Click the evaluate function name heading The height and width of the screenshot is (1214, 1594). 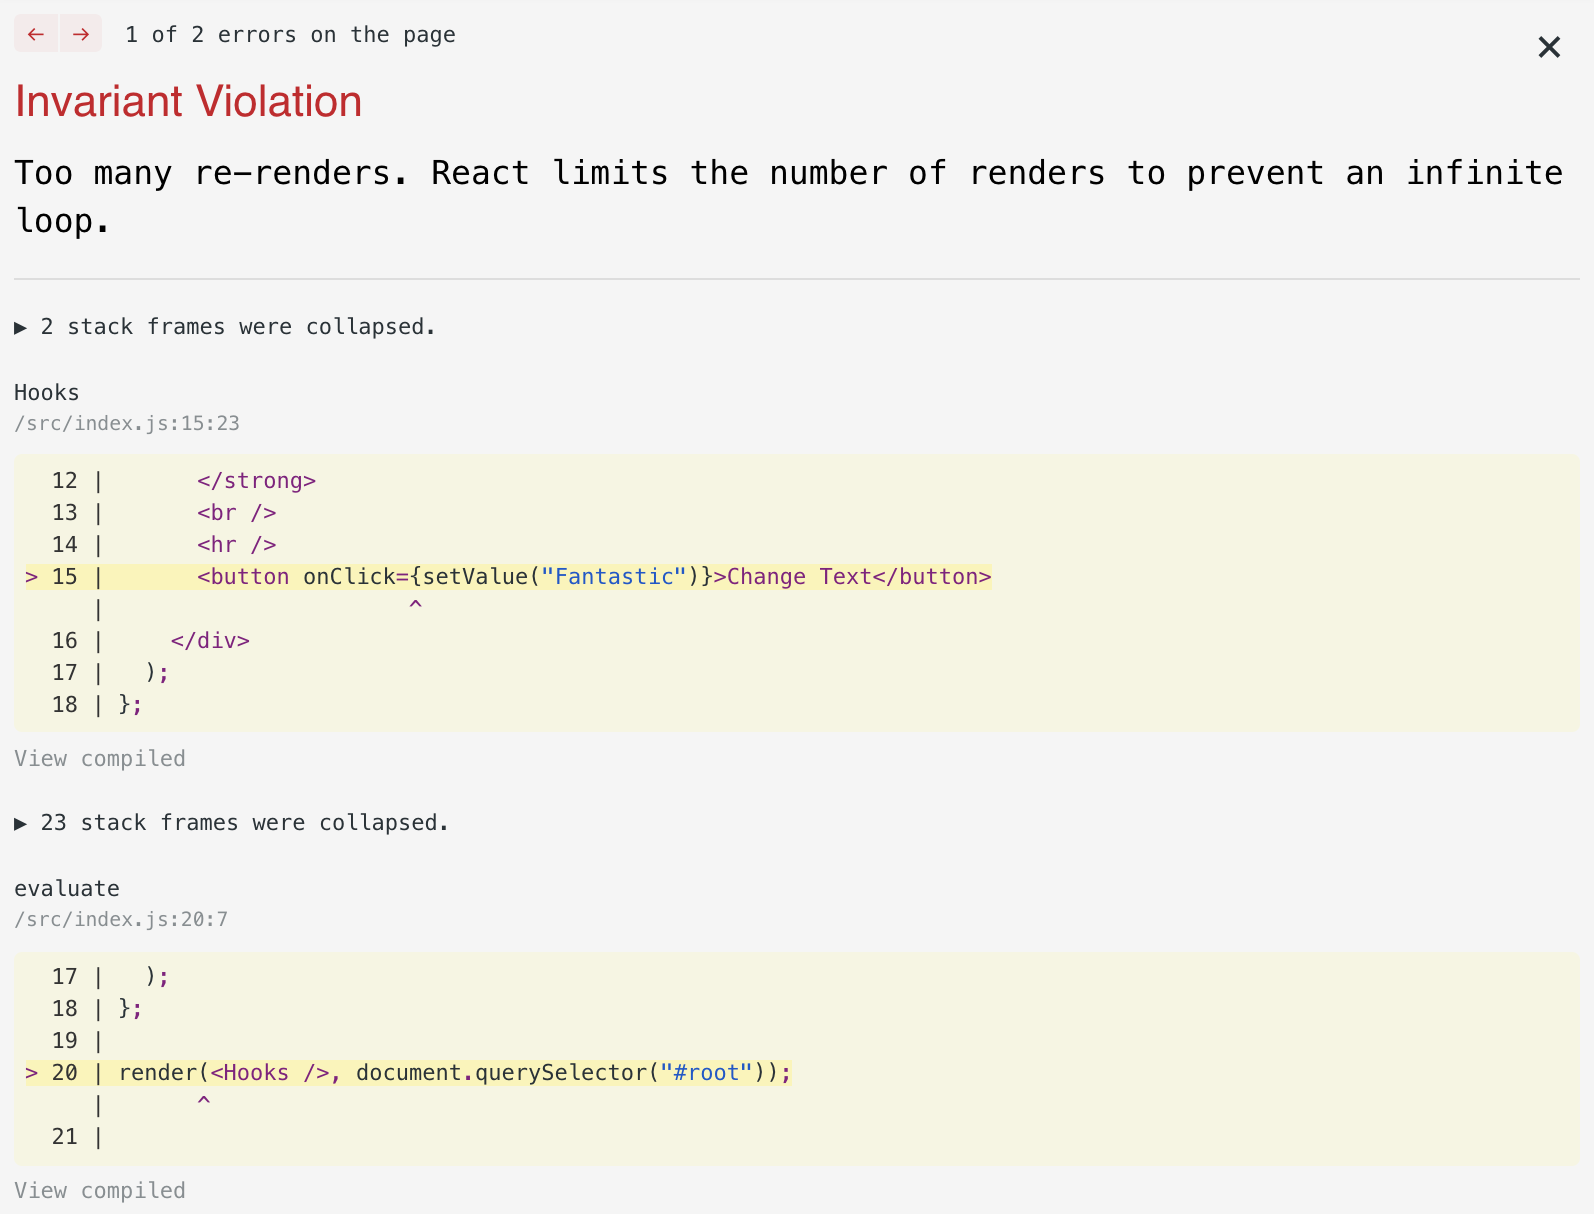click(x=67, y=889)
